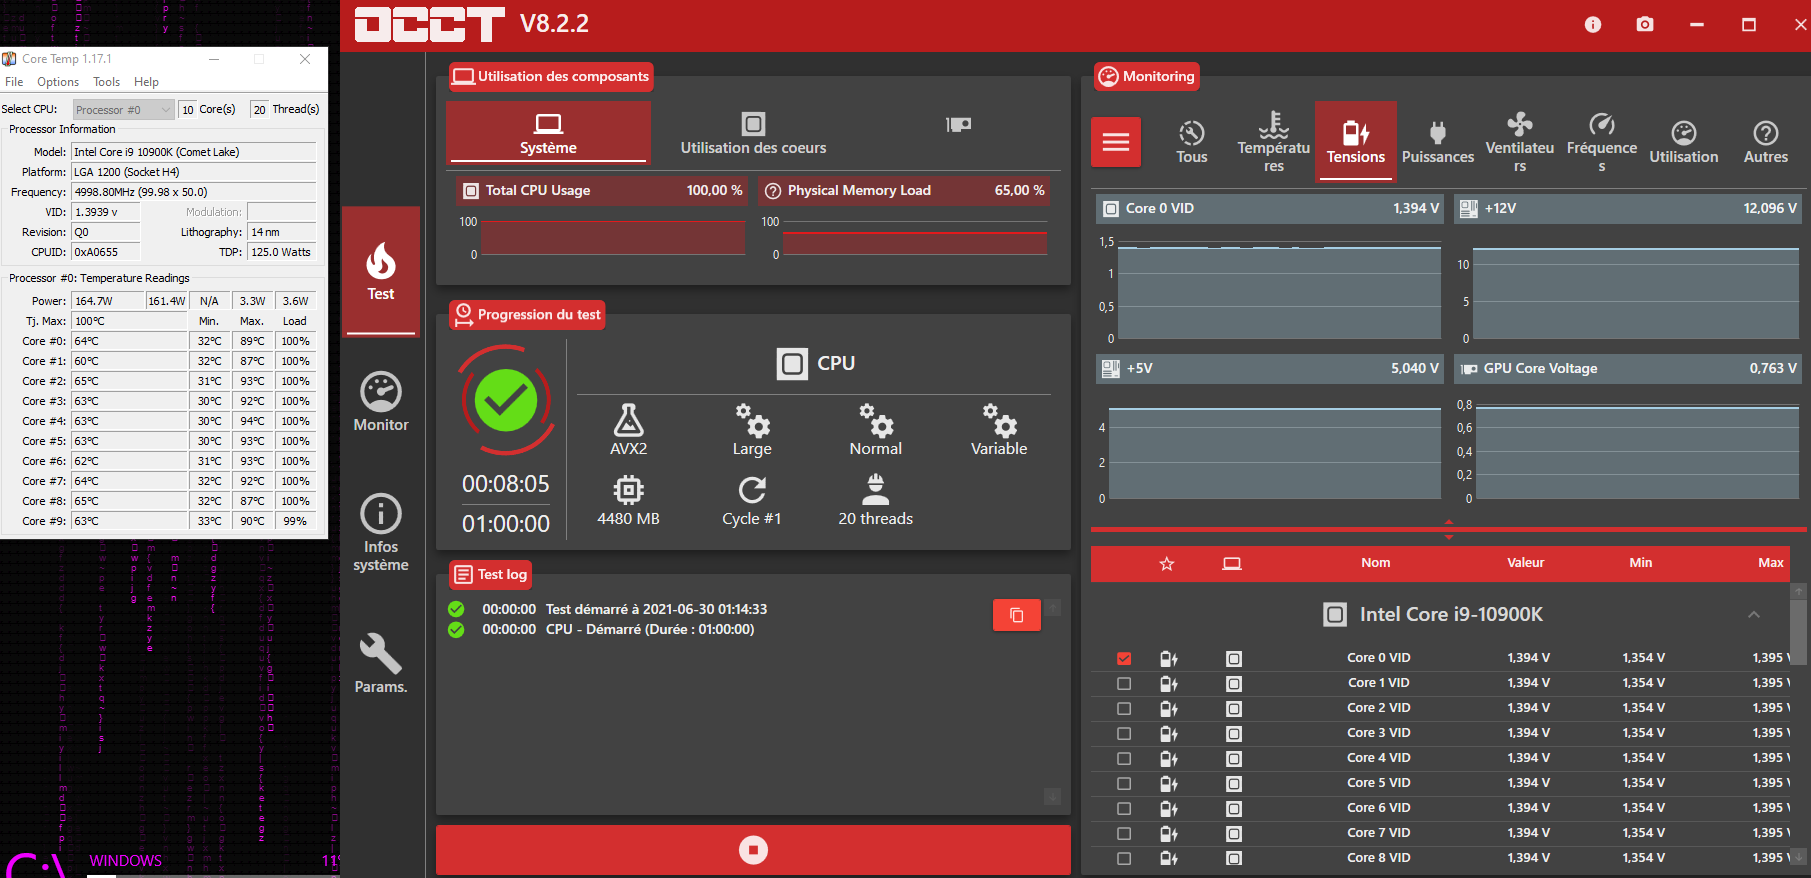Click the test progress checkmark circle
This screenshot has height=878, width=1811.
tap(506, 401)
